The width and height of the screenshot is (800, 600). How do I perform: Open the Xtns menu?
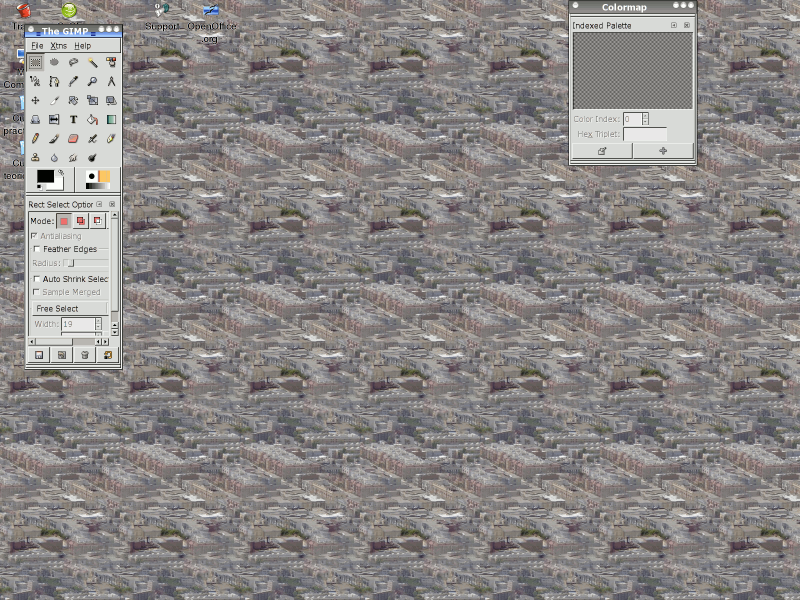[x=60, y=46]
